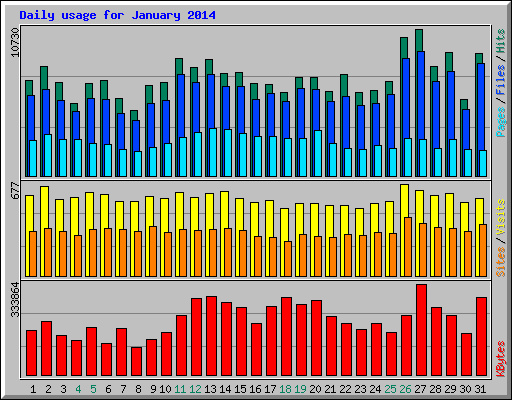Select day 1 on the x-axis
This screenshot has height=400, width=512.
pyautogui.click(x=33, y=389)
